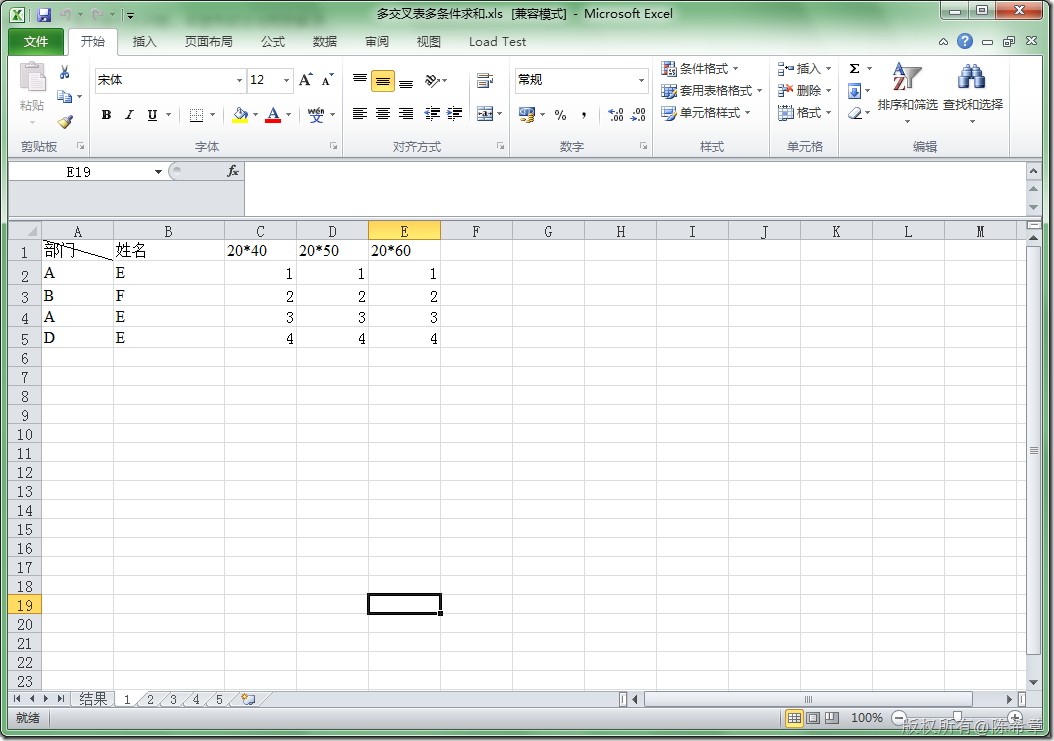This screenshot has height=741, width=1054.
Task: Toggle bottom vertical alignment
Action: point(406,81)
